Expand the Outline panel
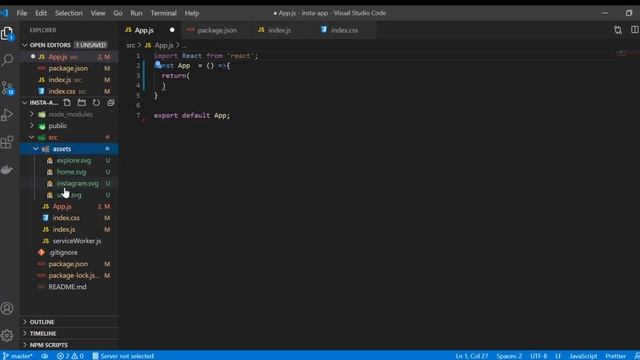The height and width of the screenshot is (360, 640). (x=69, y=322)
